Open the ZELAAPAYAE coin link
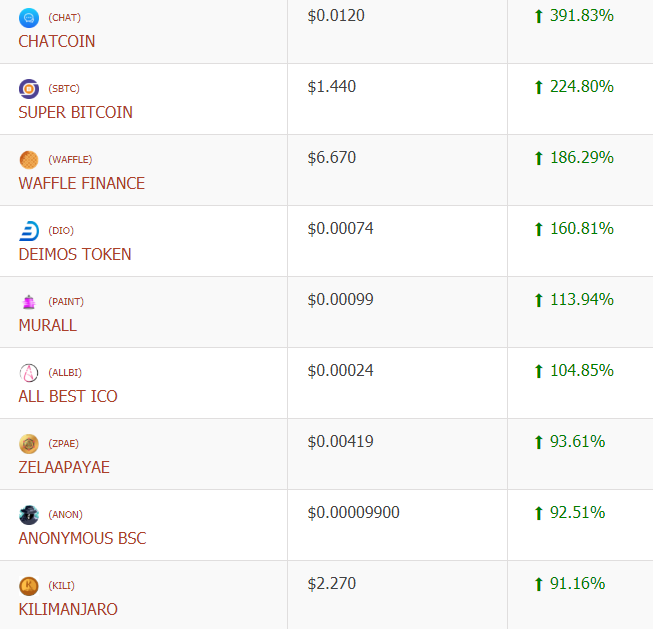The image size is (653, 629). 64,467
